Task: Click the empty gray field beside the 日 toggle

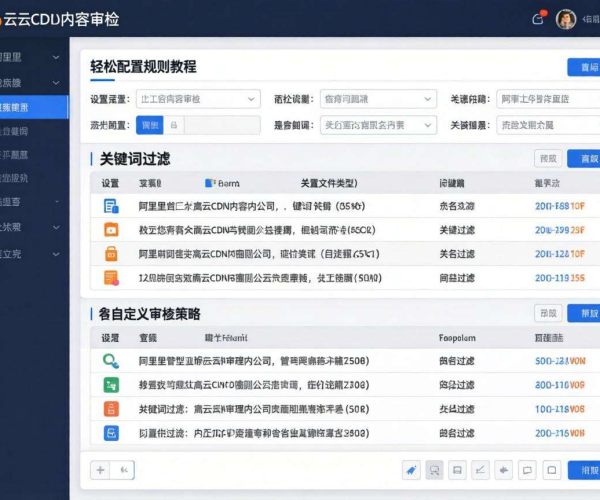Action: pos(222,125)
